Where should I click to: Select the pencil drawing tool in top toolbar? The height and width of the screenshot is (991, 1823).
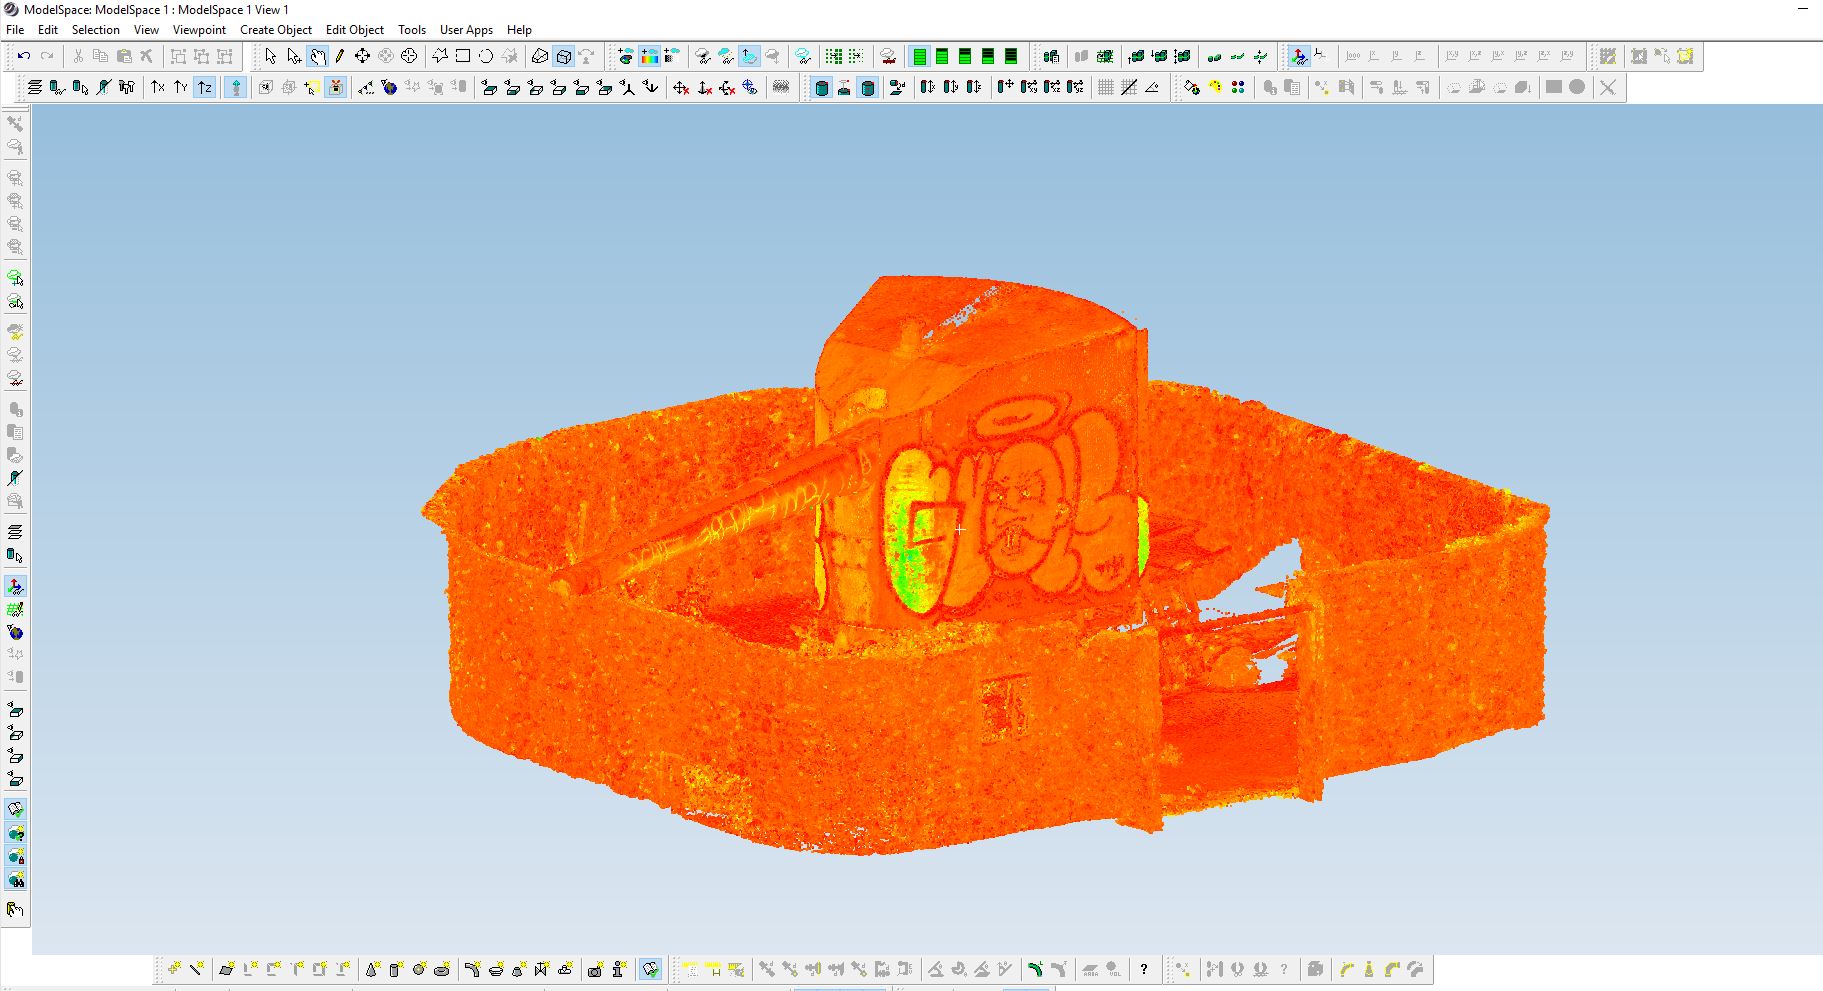coord(340,56)
